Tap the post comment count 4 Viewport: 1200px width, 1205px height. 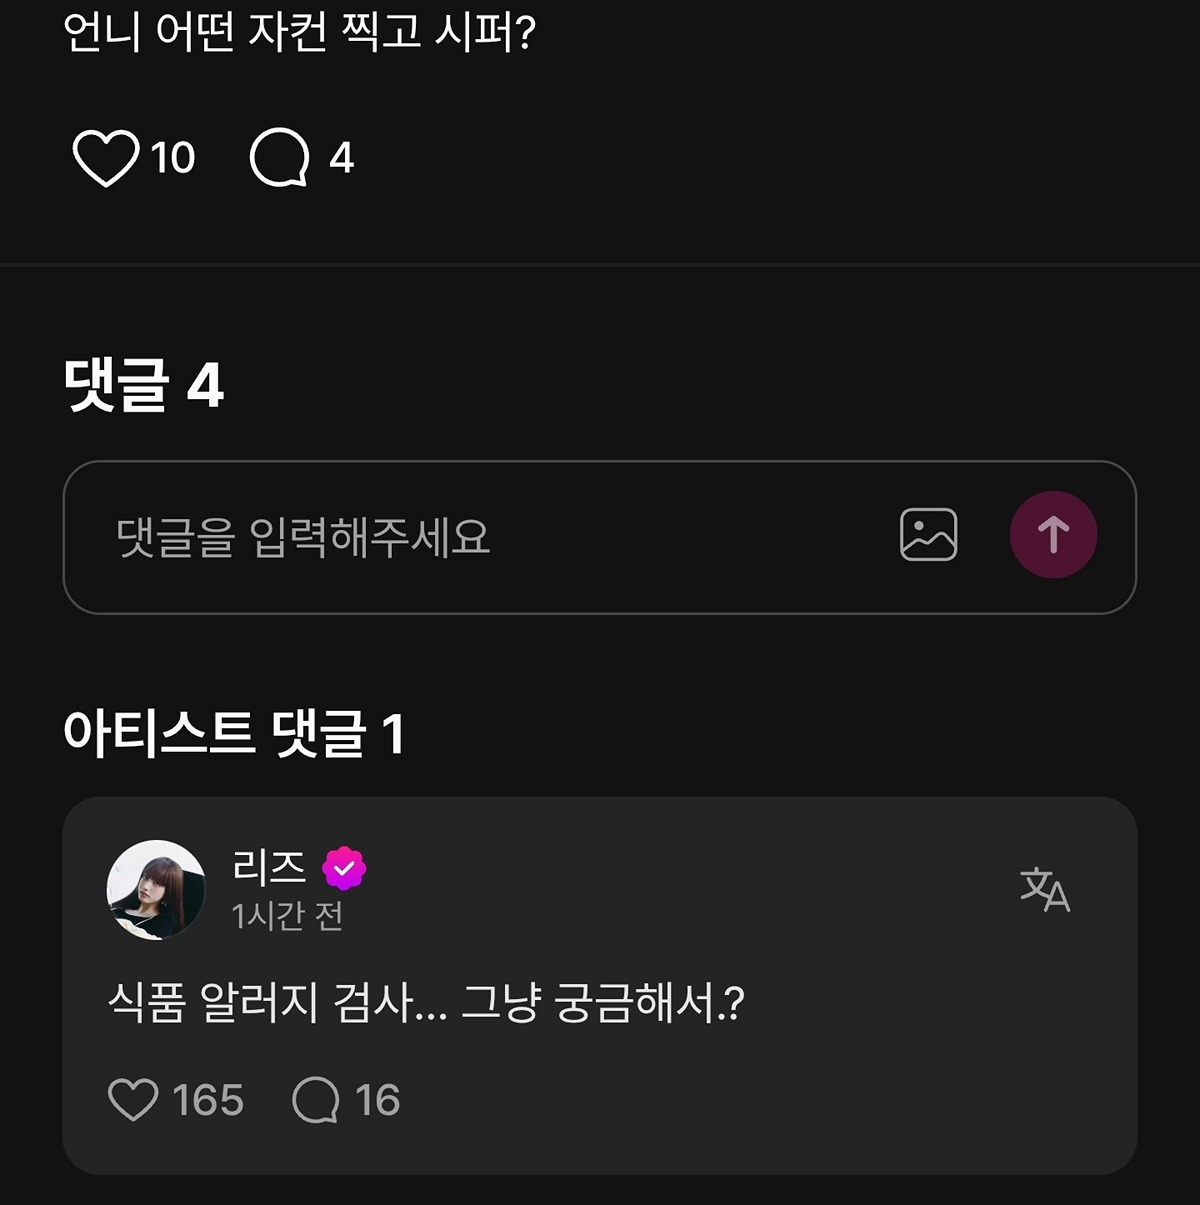[x=342, y=158]
